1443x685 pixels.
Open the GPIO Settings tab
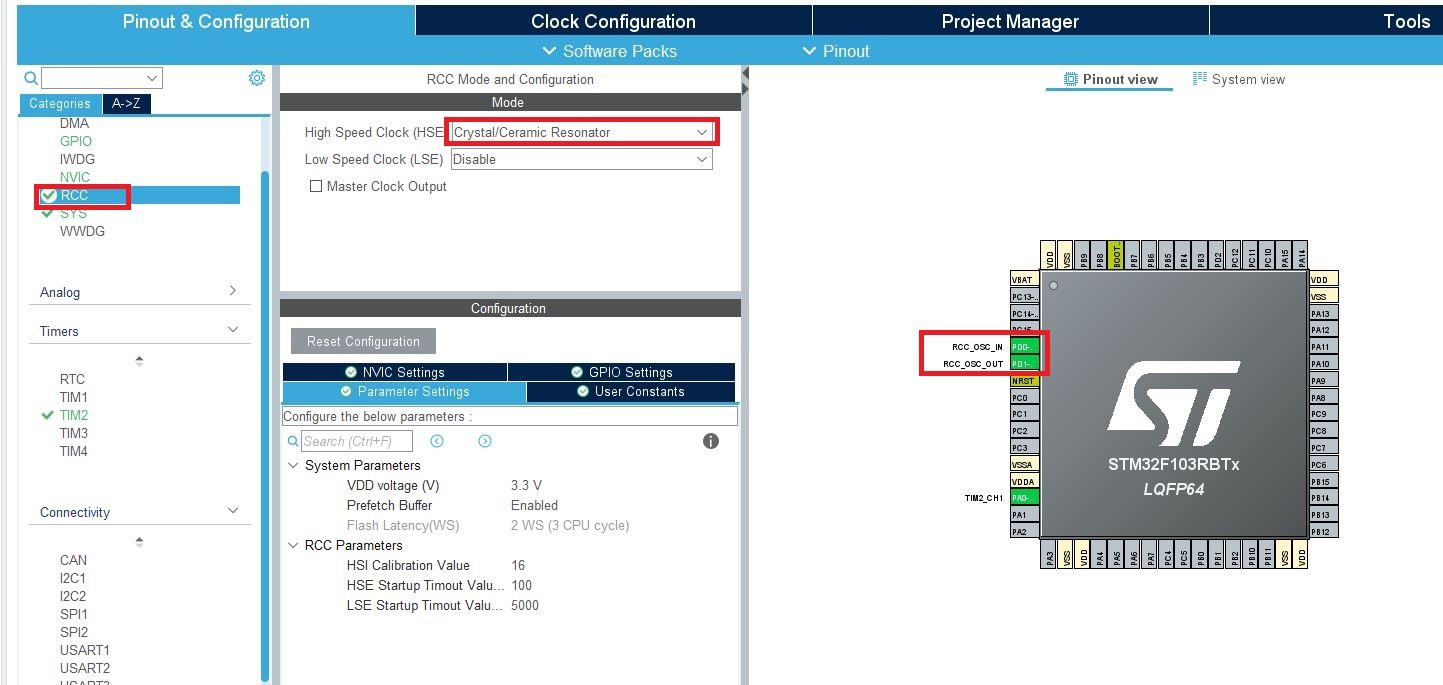(621, 372)
